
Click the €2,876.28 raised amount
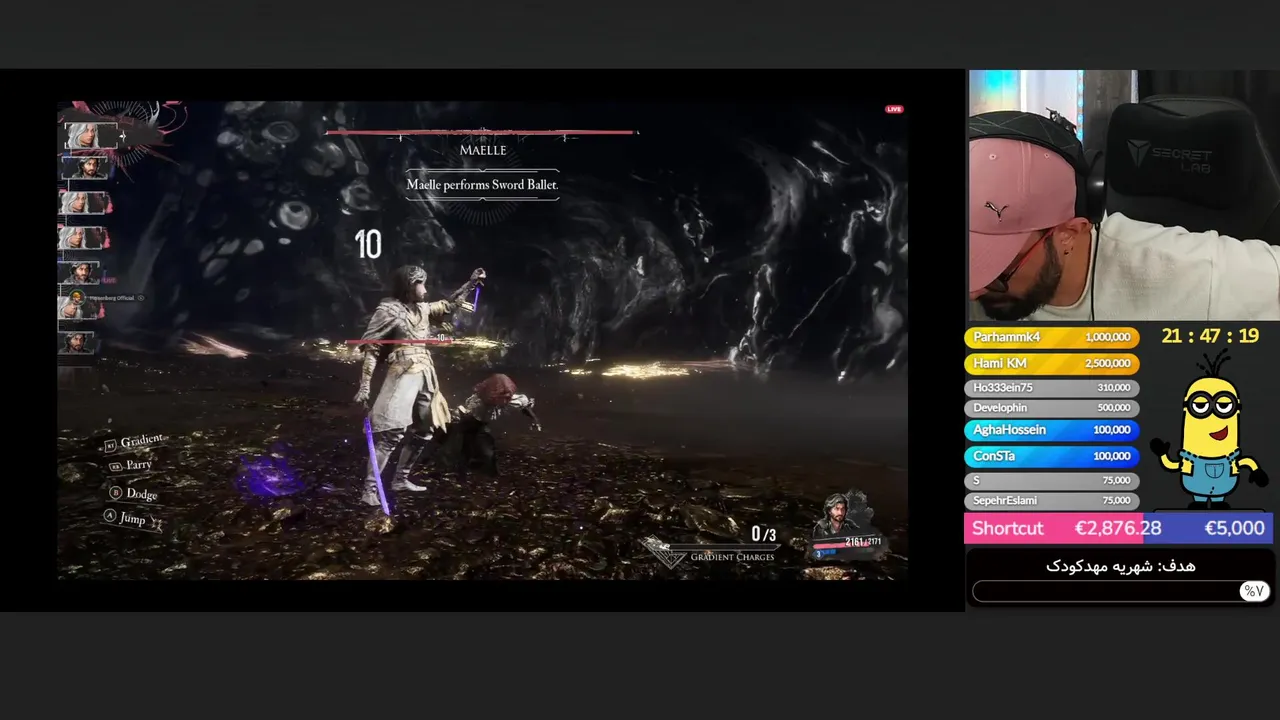coord(1118,528)
